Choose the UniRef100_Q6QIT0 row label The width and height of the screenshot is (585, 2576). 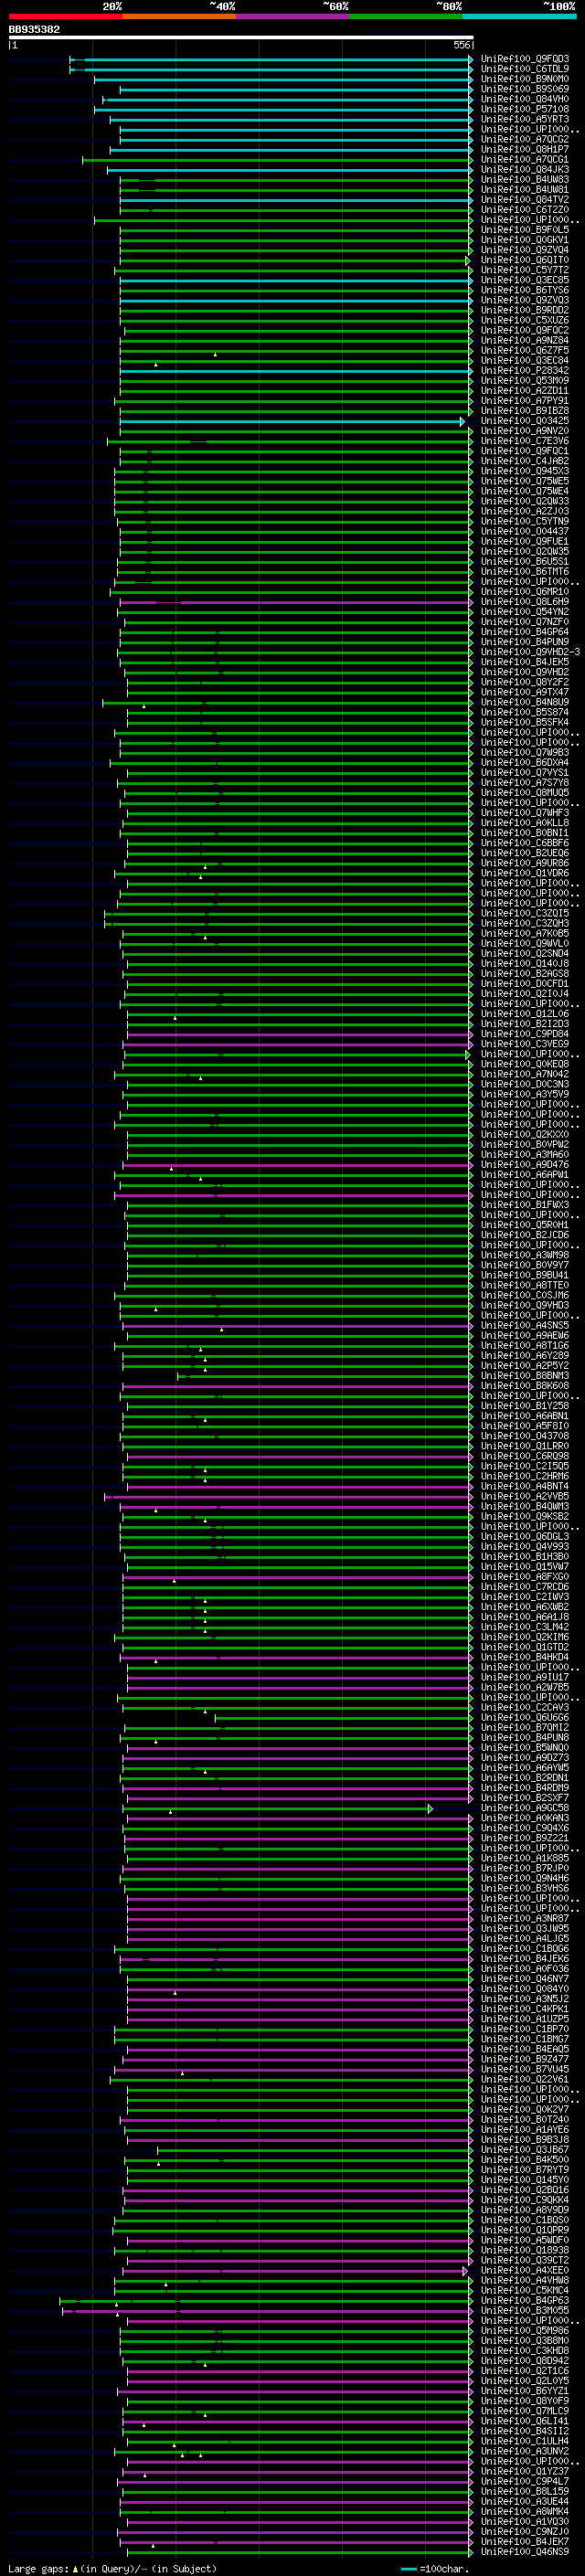pyautogui.click(x=524, y=260)
